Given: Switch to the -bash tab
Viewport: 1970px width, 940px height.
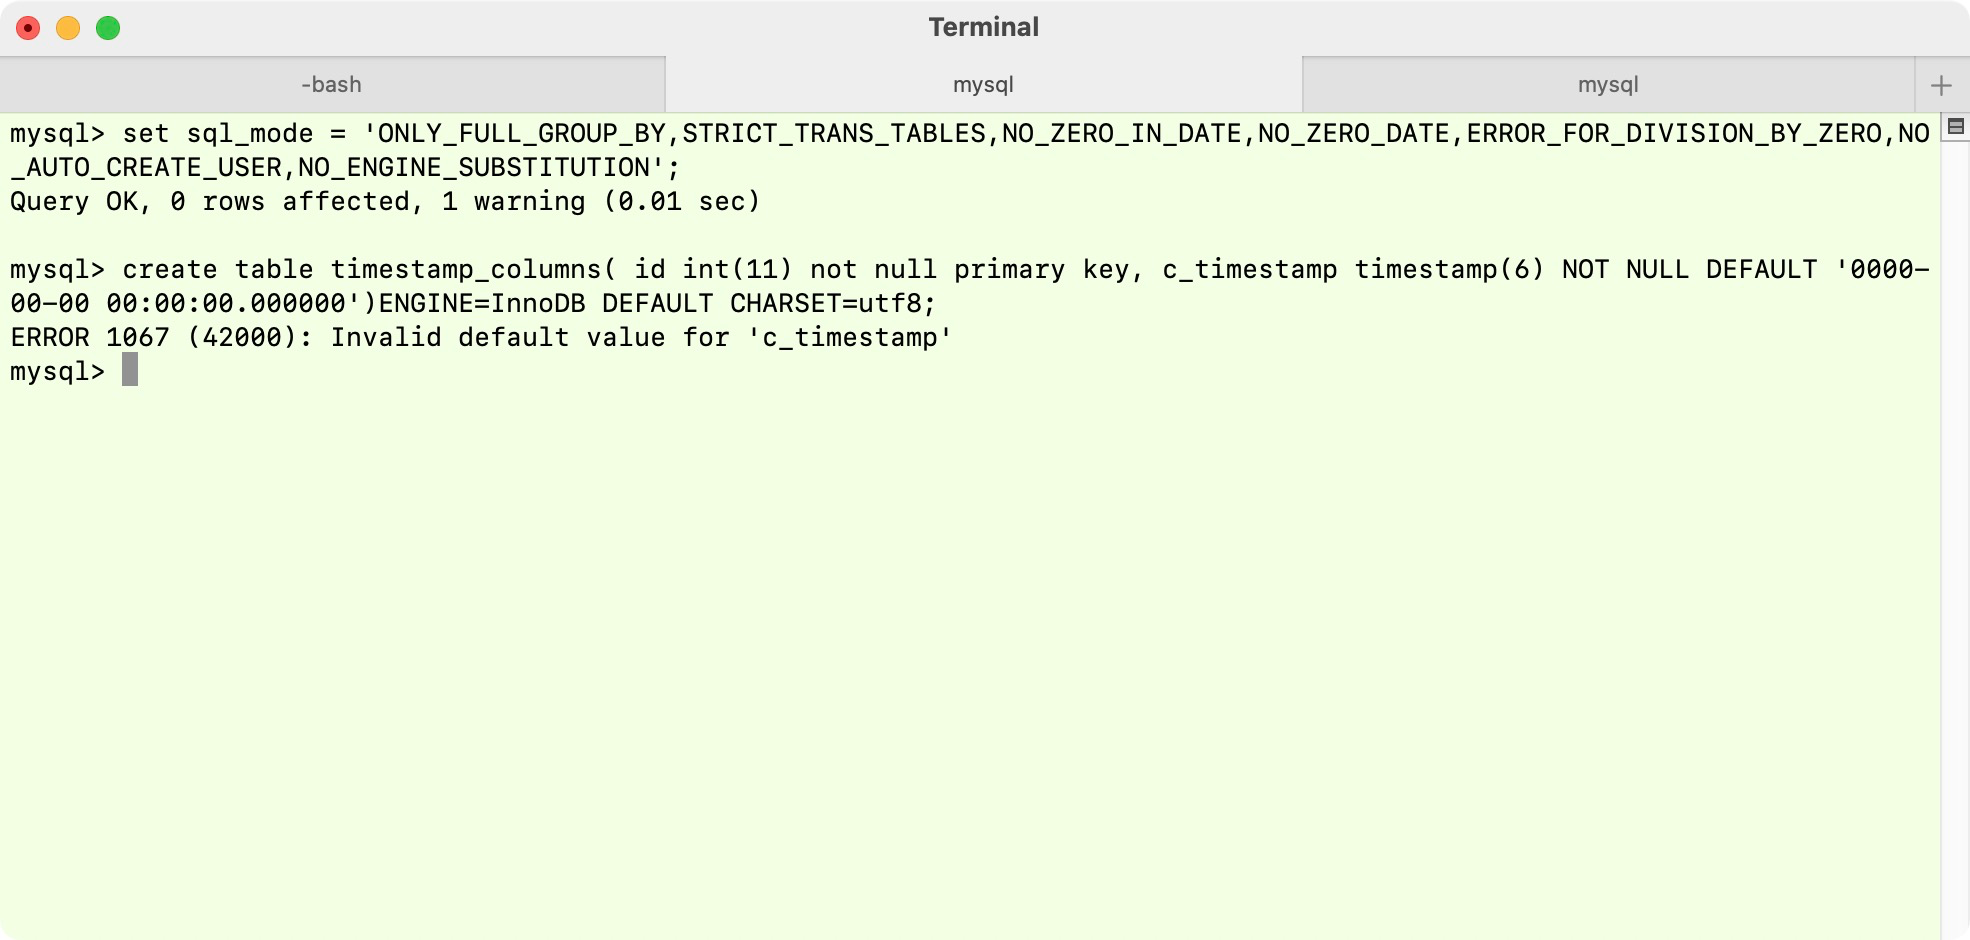Looking at the screenshot, I should tap(330, 84).
